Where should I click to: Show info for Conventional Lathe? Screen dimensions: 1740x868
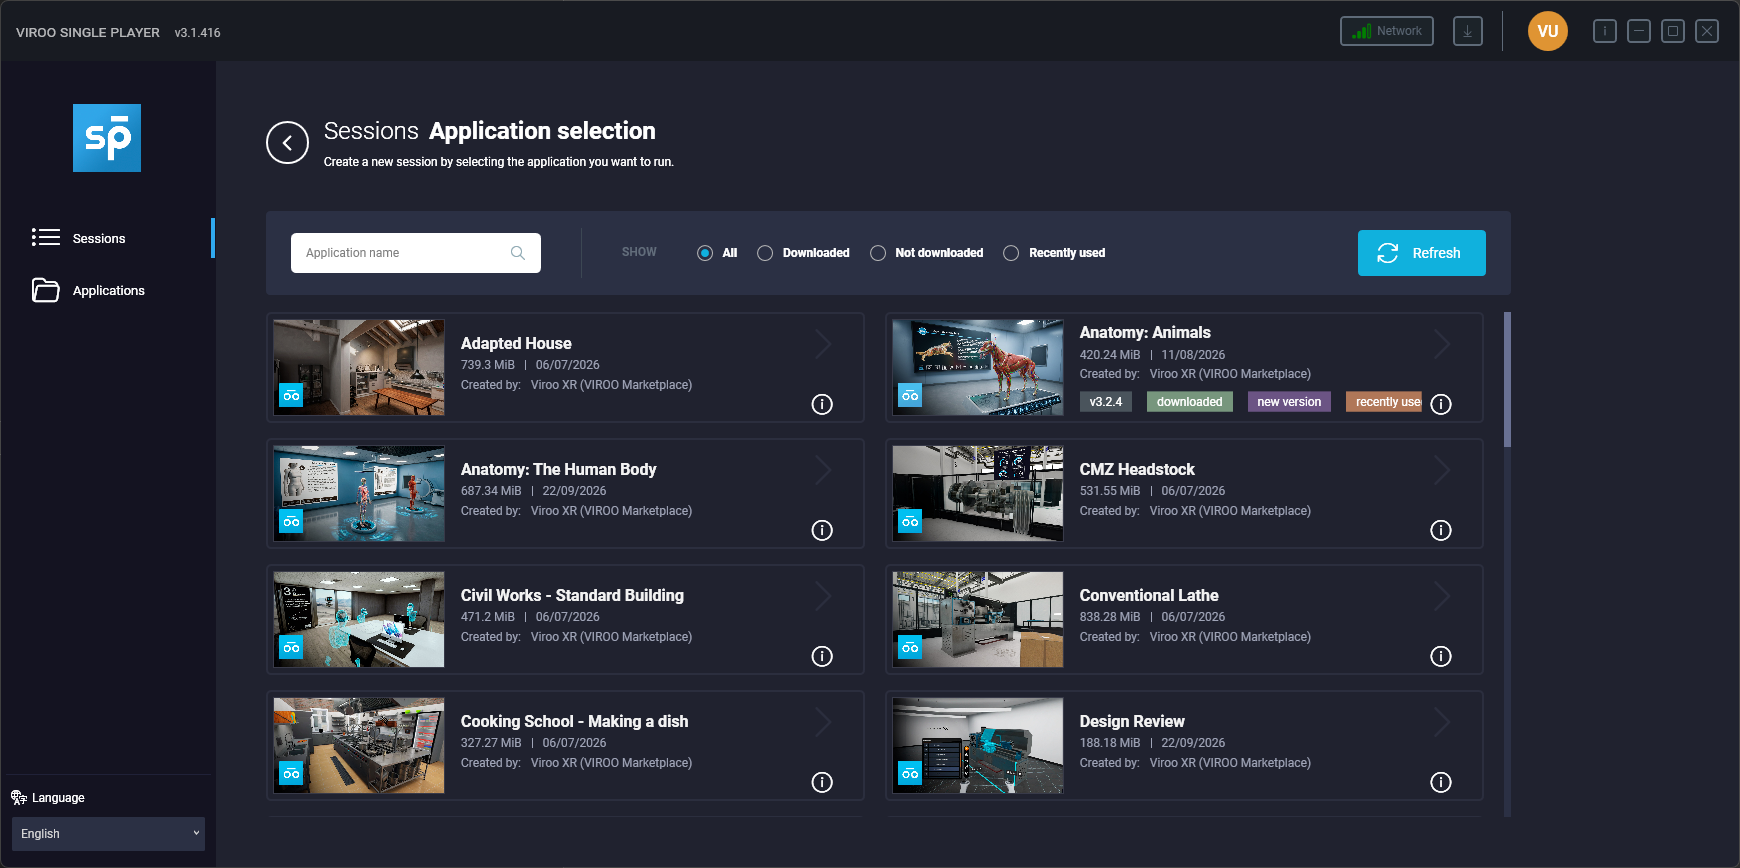coord(1441,656)
